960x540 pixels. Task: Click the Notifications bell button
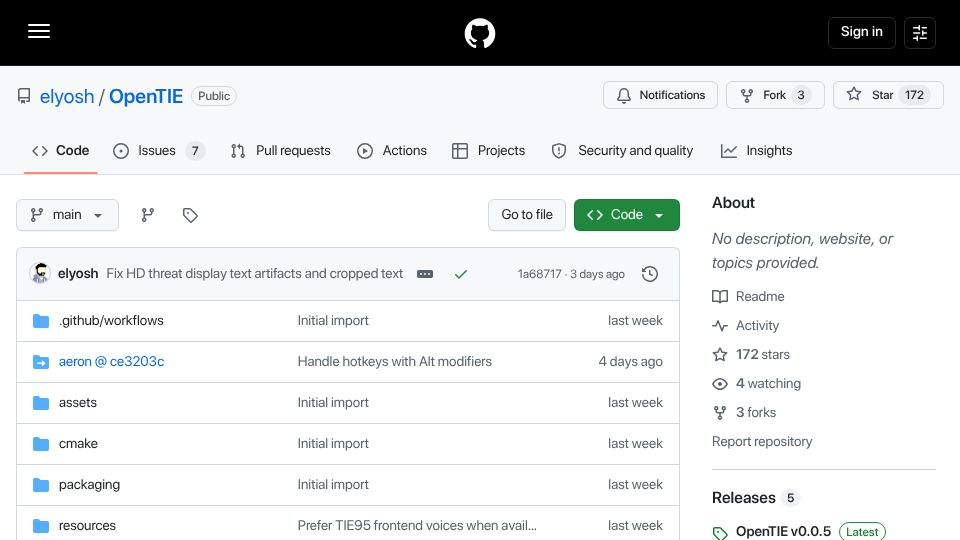660,95
